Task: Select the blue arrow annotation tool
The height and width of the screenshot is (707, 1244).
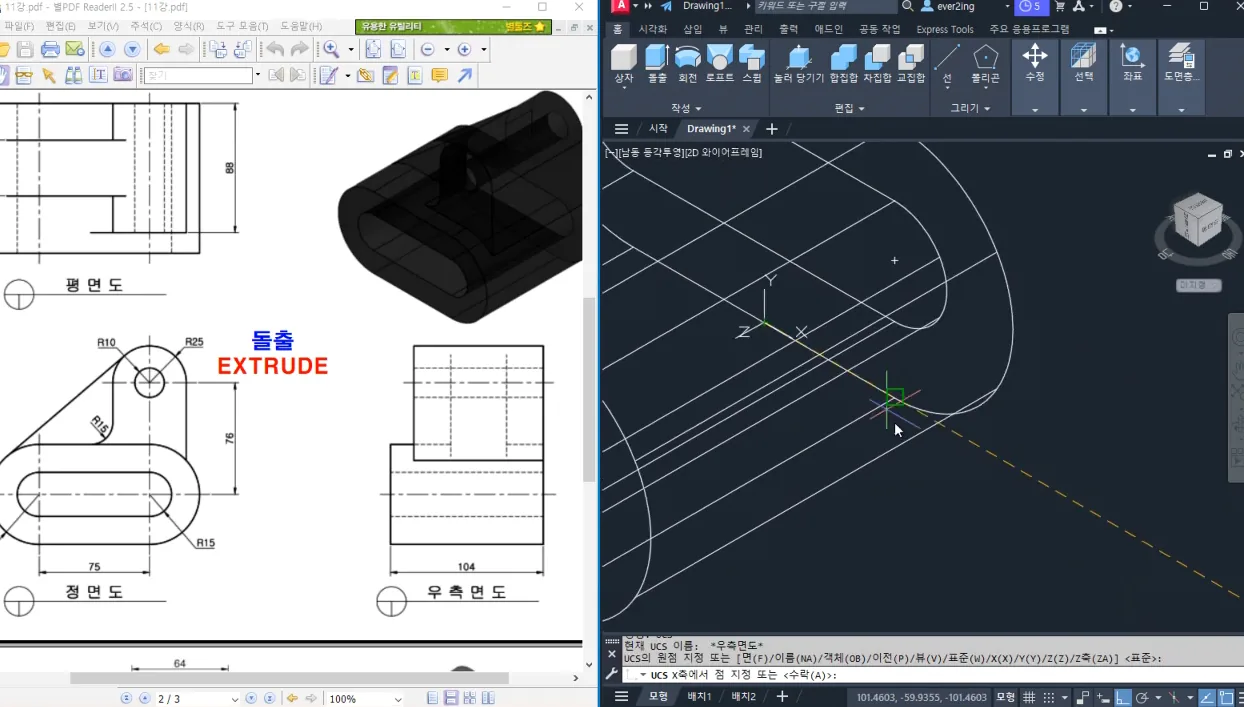Action: tap(465, 75)
